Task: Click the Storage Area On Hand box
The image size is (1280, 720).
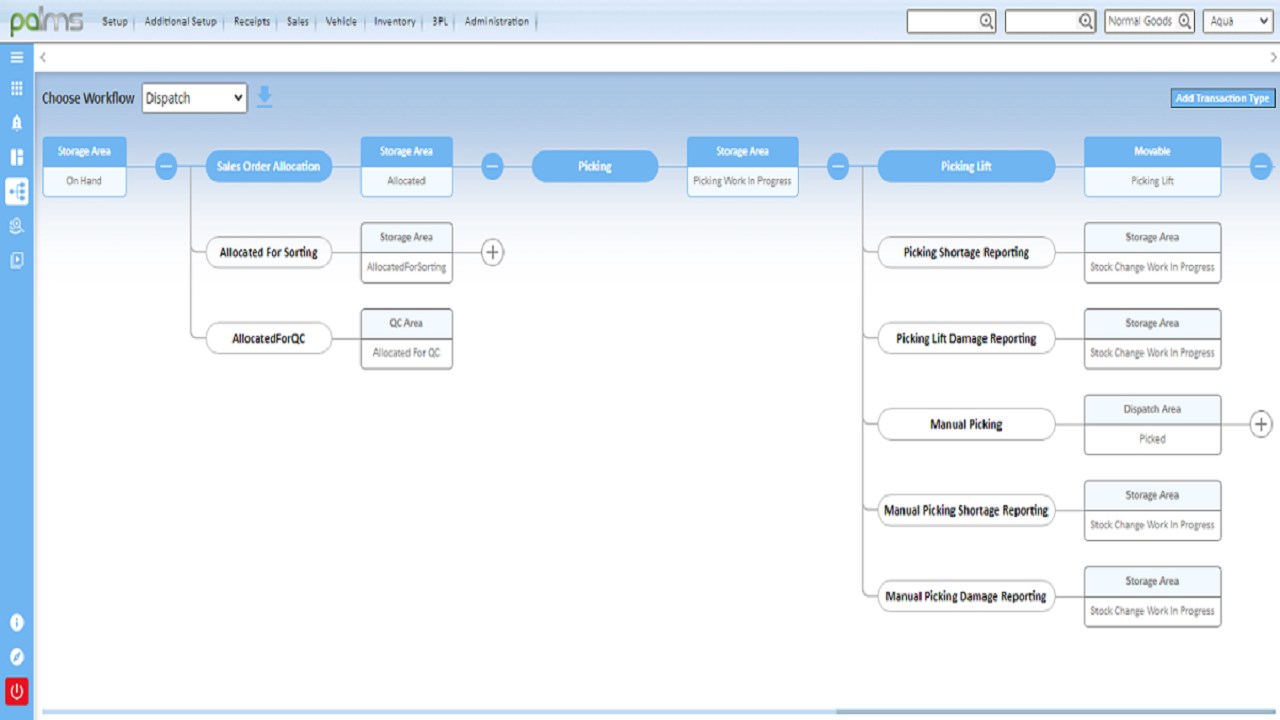Action: point(84,167)
